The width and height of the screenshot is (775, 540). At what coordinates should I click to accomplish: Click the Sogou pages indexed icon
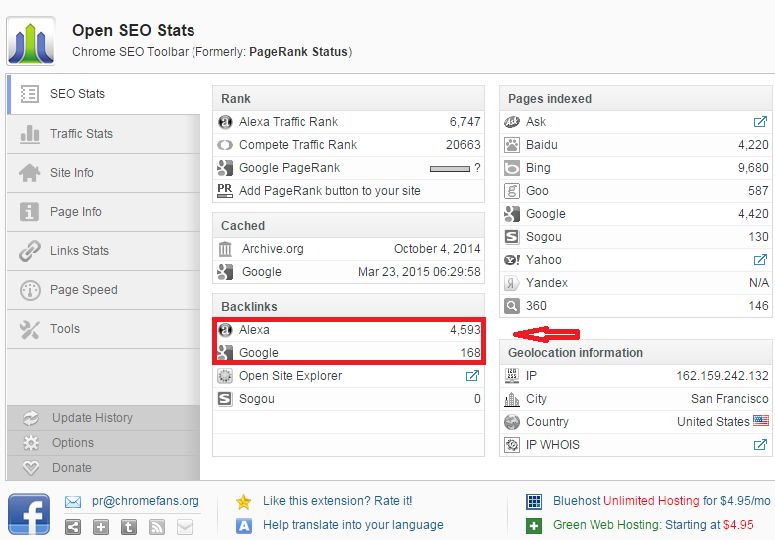[512, 237]
